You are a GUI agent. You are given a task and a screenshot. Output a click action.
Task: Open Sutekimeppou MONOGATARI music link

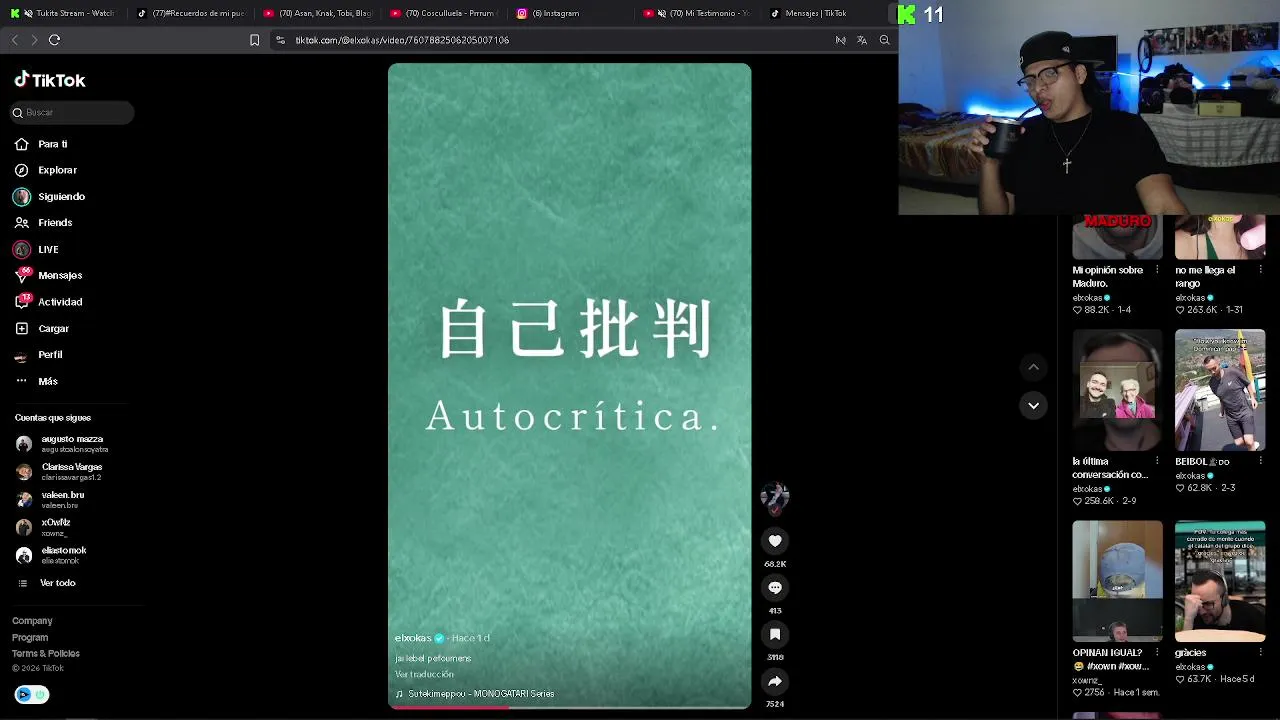[x=475, y=694]
